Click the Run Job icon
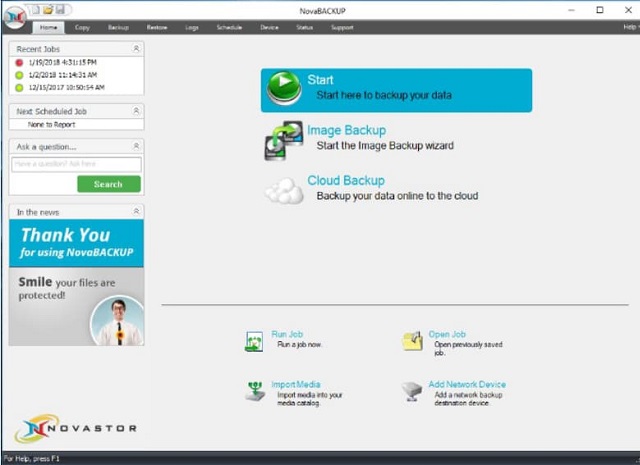Image resolution: width=640 pixels, height=465 pixels. pyautogui.click(x=254, y=341)
